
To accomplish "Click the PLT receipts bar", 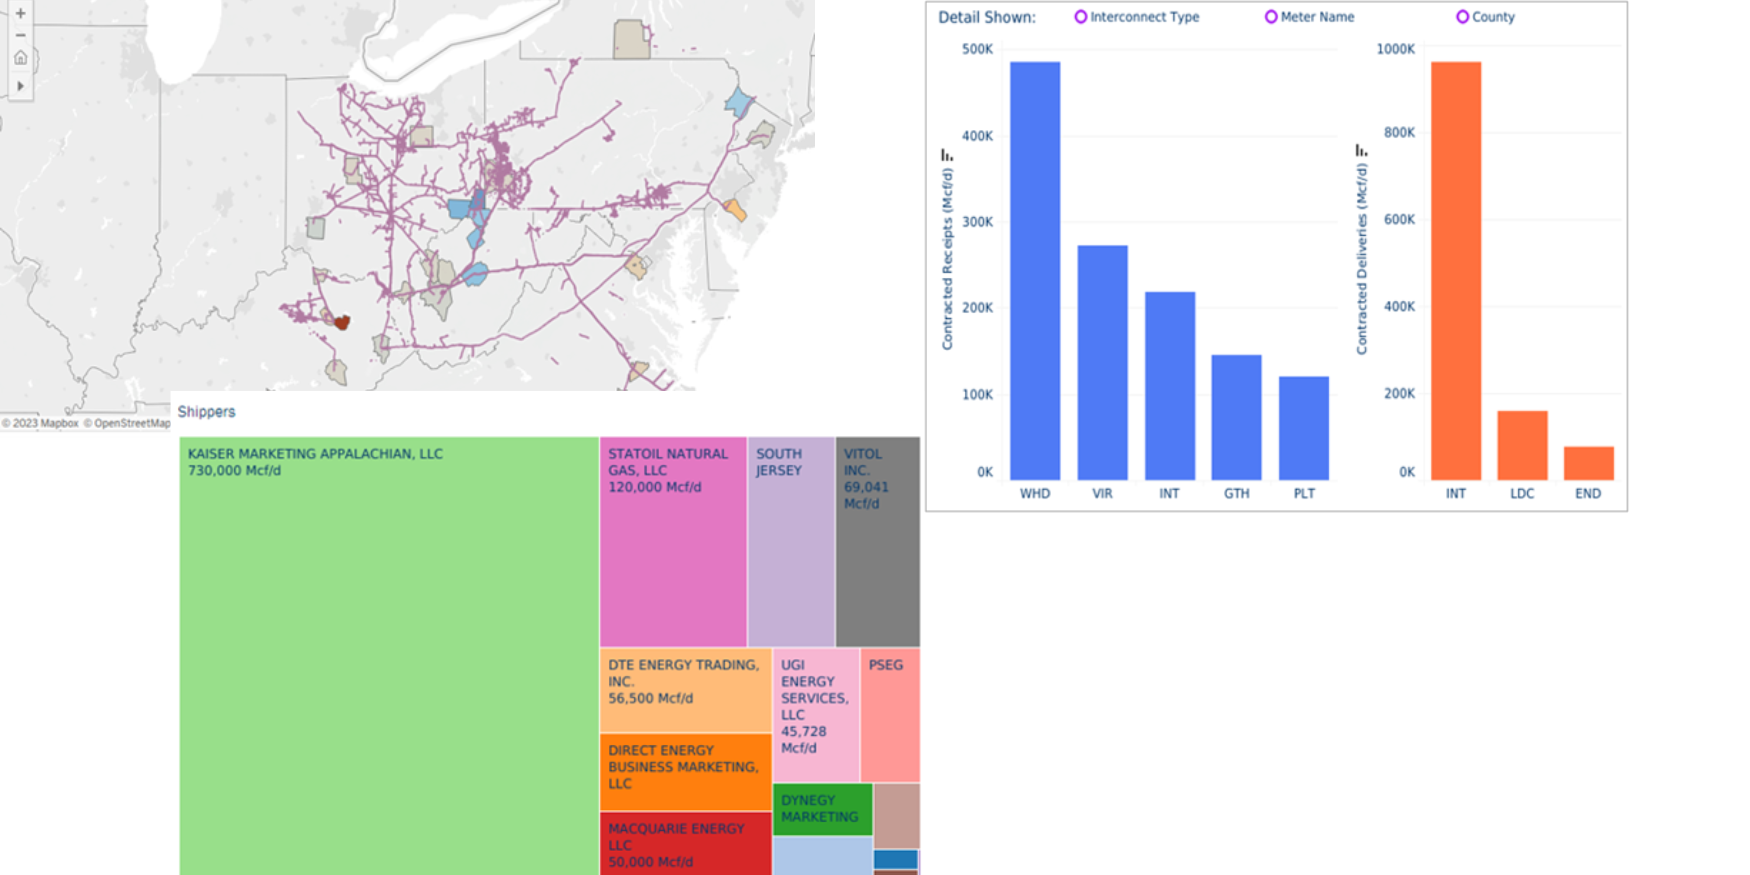I will pos(1304,428).
